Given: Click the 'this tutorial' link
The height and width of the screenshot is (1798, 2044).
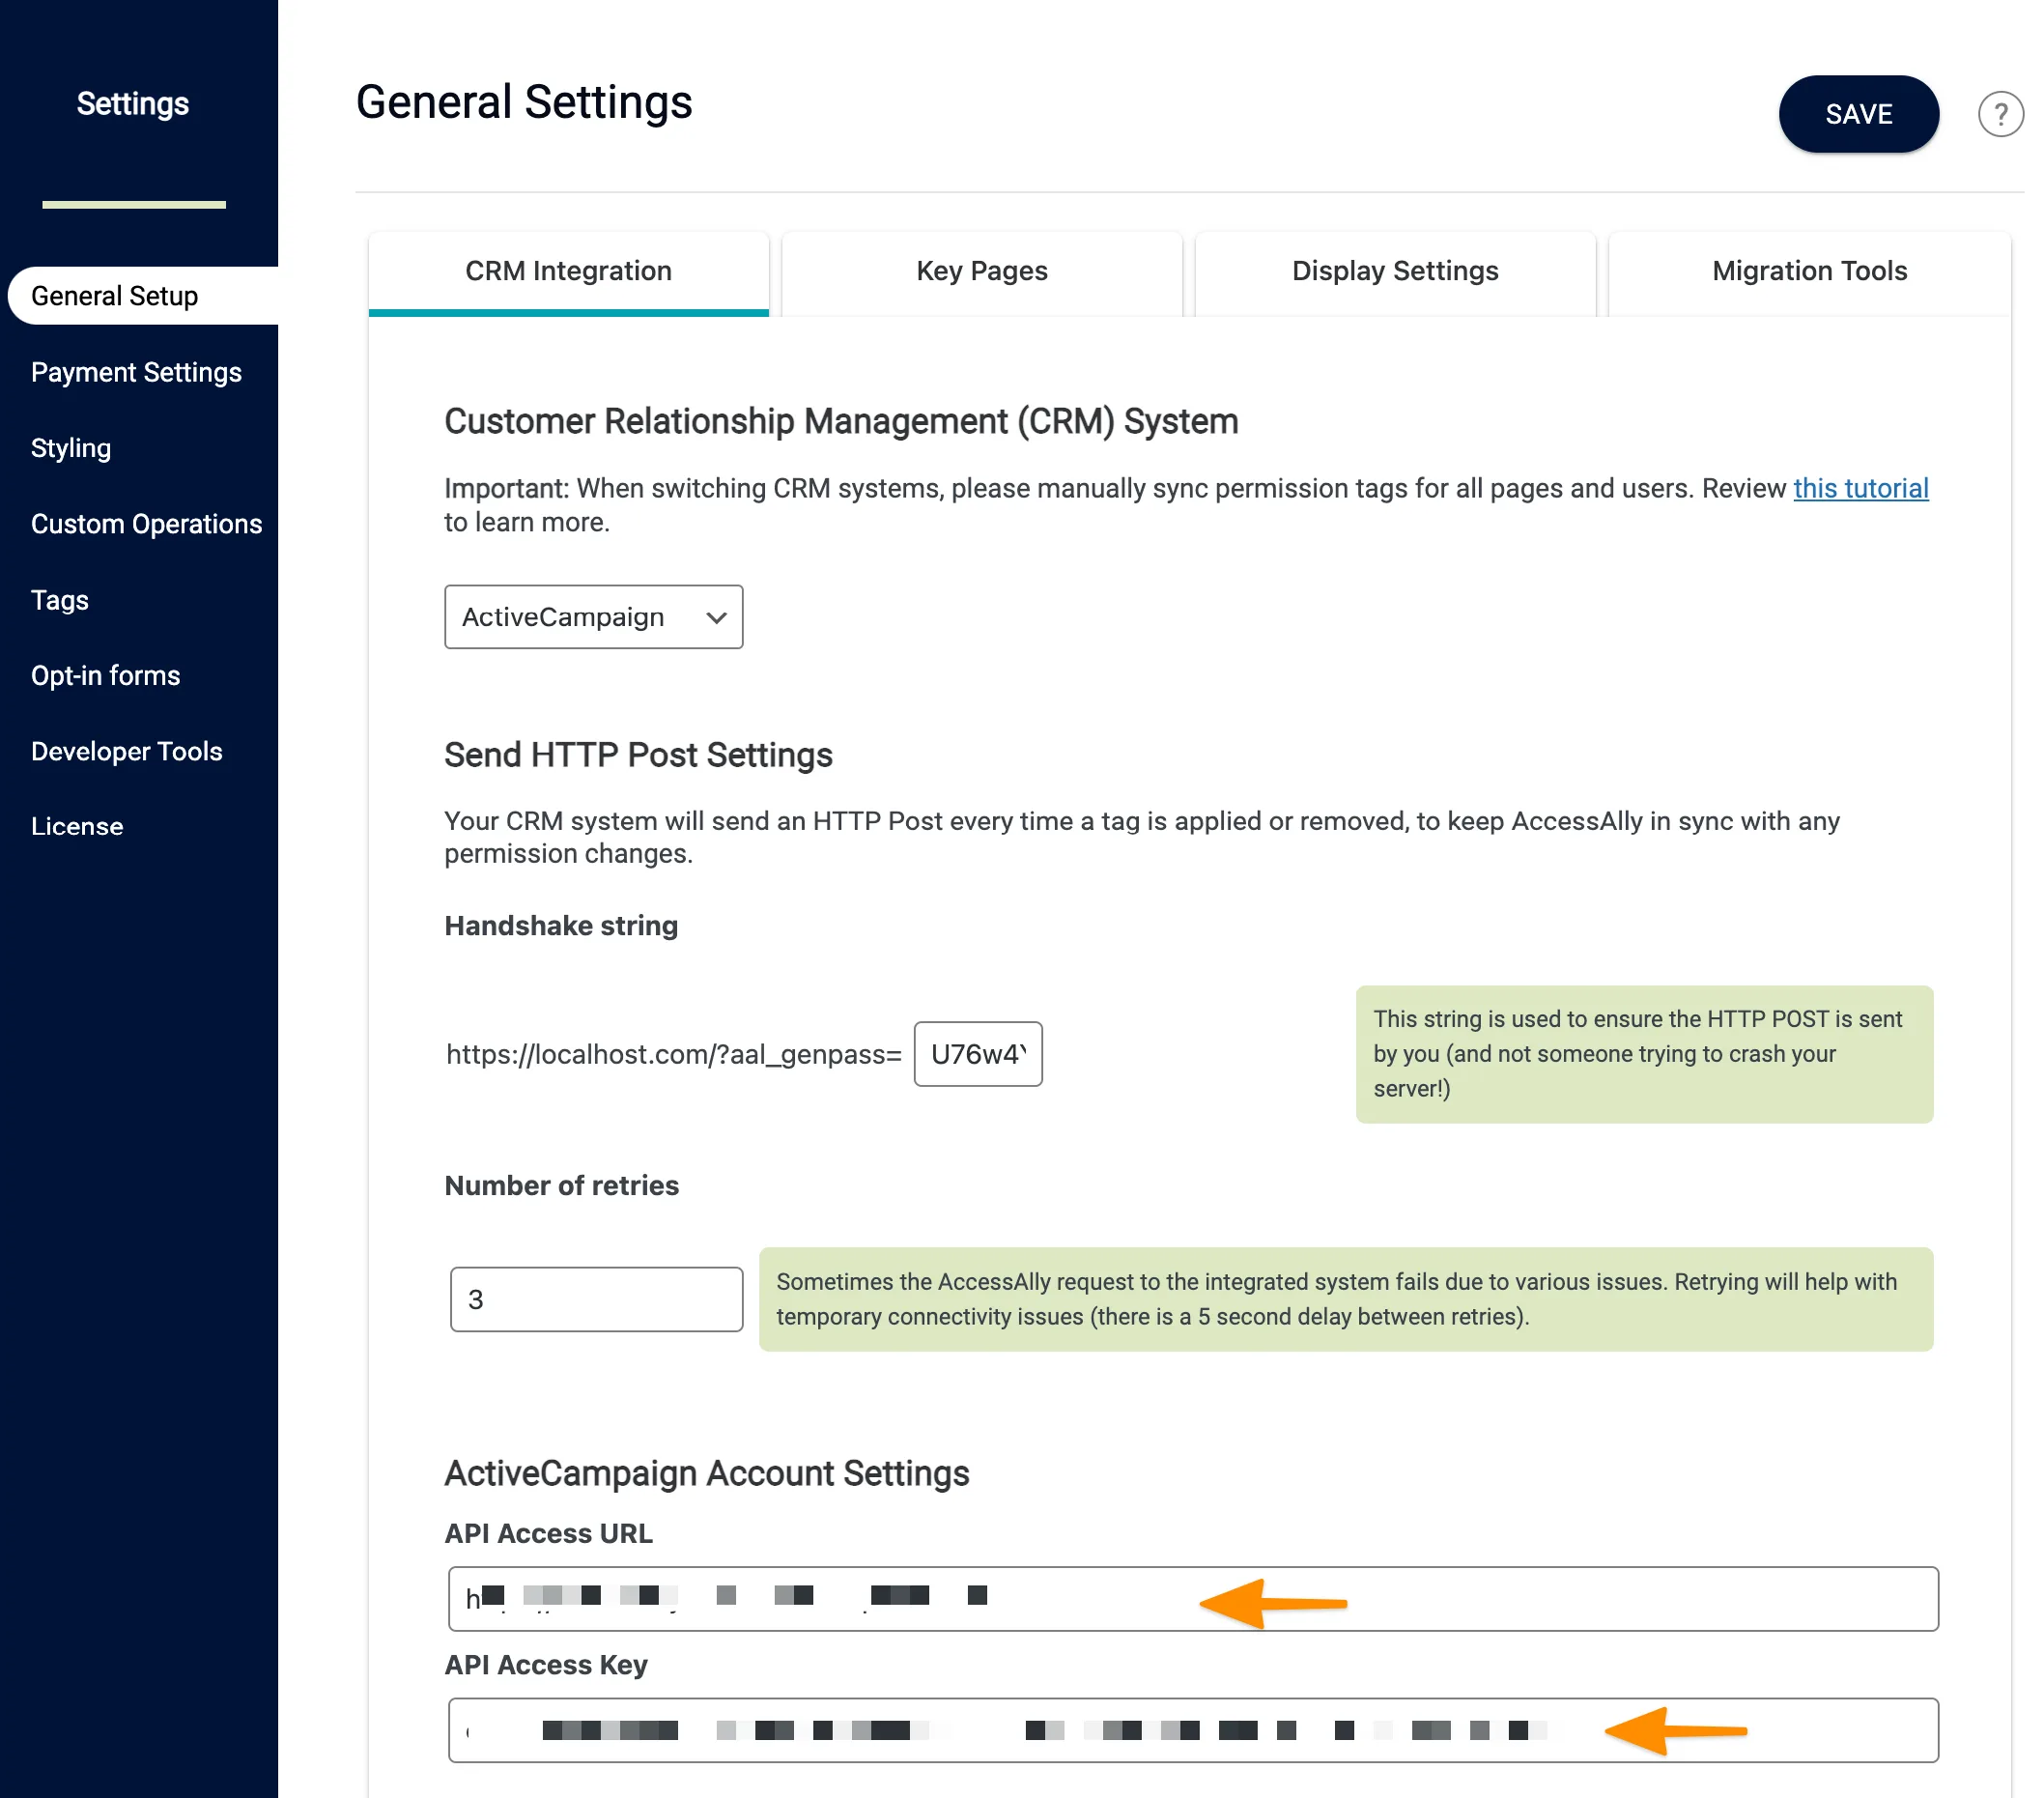Looking at the screenshot, I should point(1860,488).
